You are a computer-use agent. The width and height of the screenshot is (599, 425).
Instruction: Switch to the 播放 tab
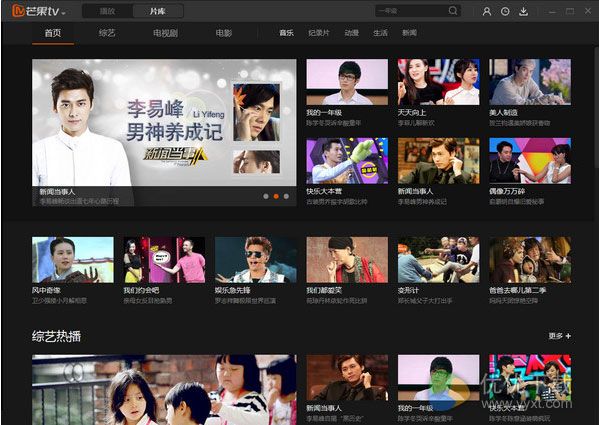(107, 11)
